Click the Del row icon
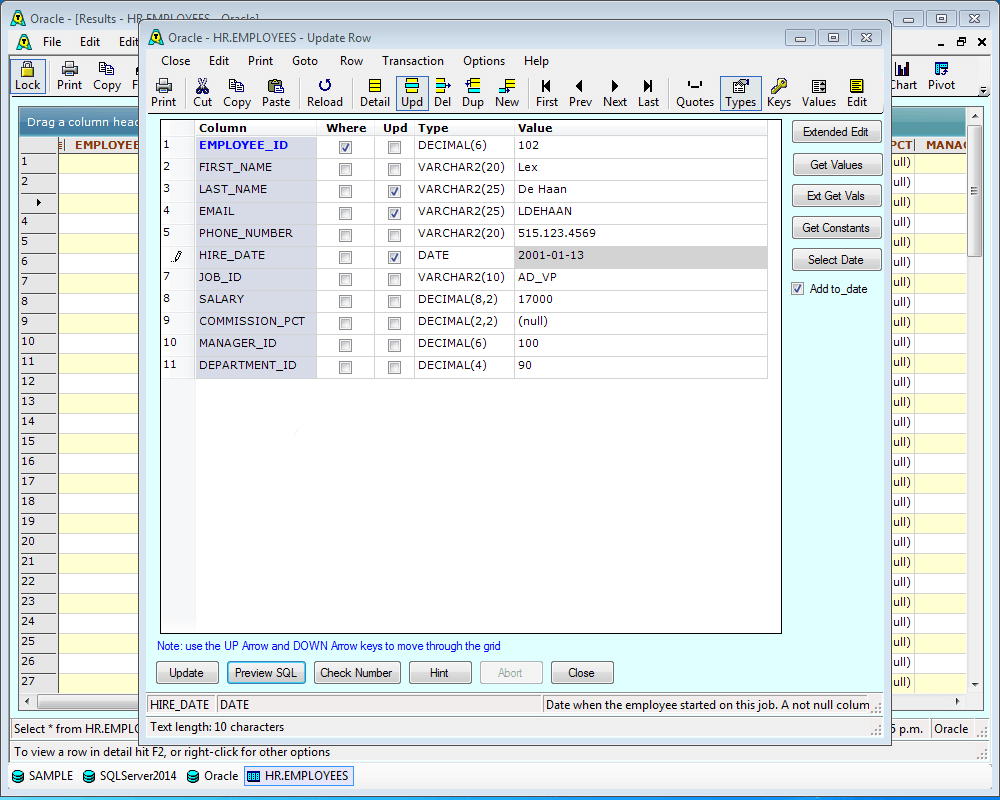 click(443, 93)
